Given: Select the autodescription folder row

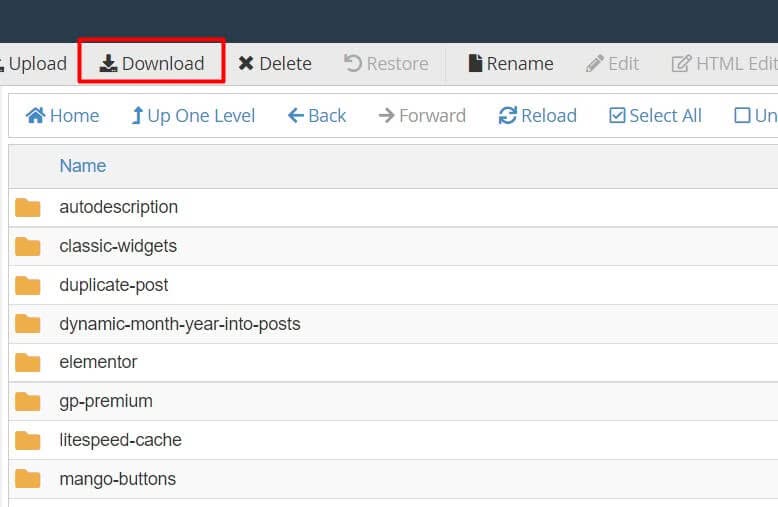Looking at the screenshot, I should click(393, 207).
